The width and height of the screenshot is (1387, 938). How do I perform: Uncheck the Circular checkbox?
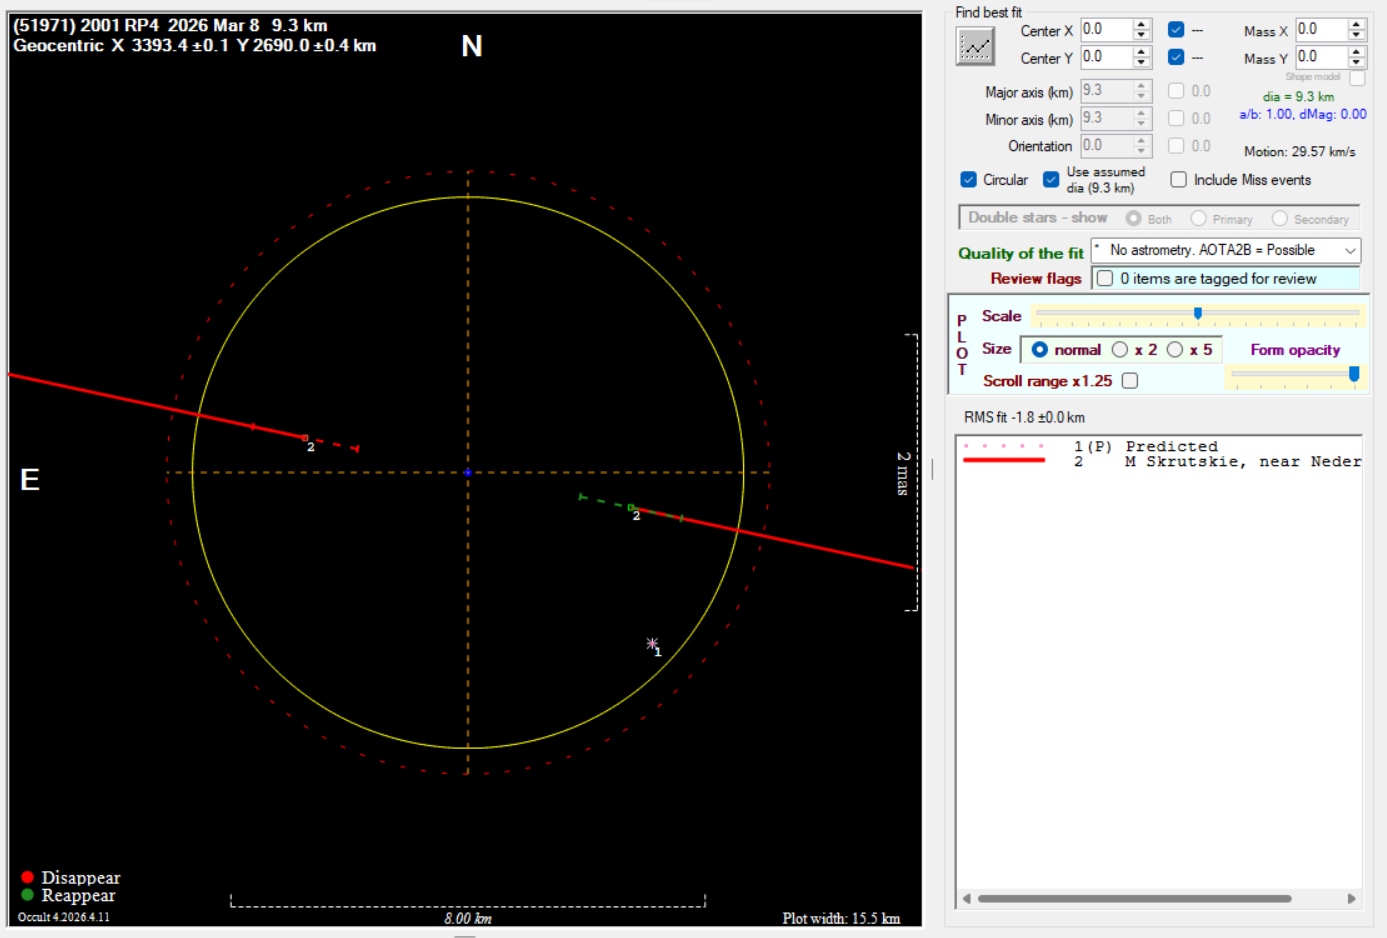(968, 180)
